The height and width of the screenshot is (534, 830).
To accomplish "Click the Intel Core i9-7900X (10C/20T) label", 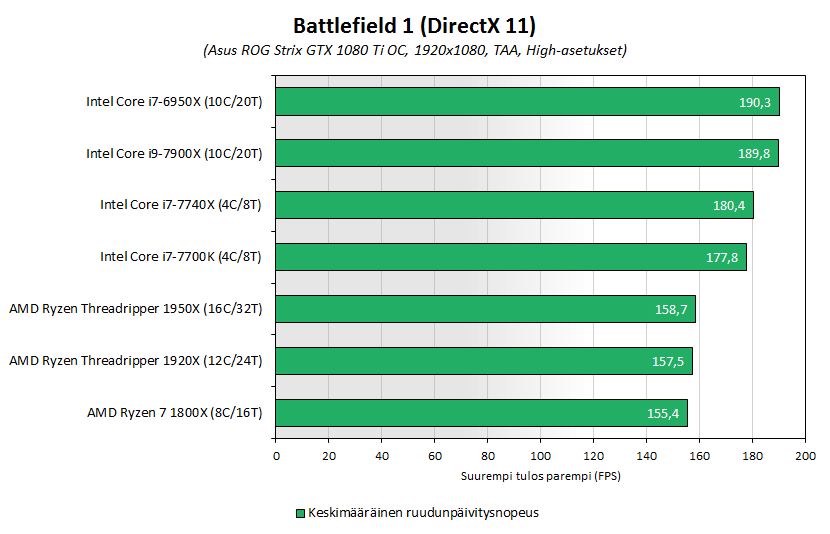I will coord(174,153).
